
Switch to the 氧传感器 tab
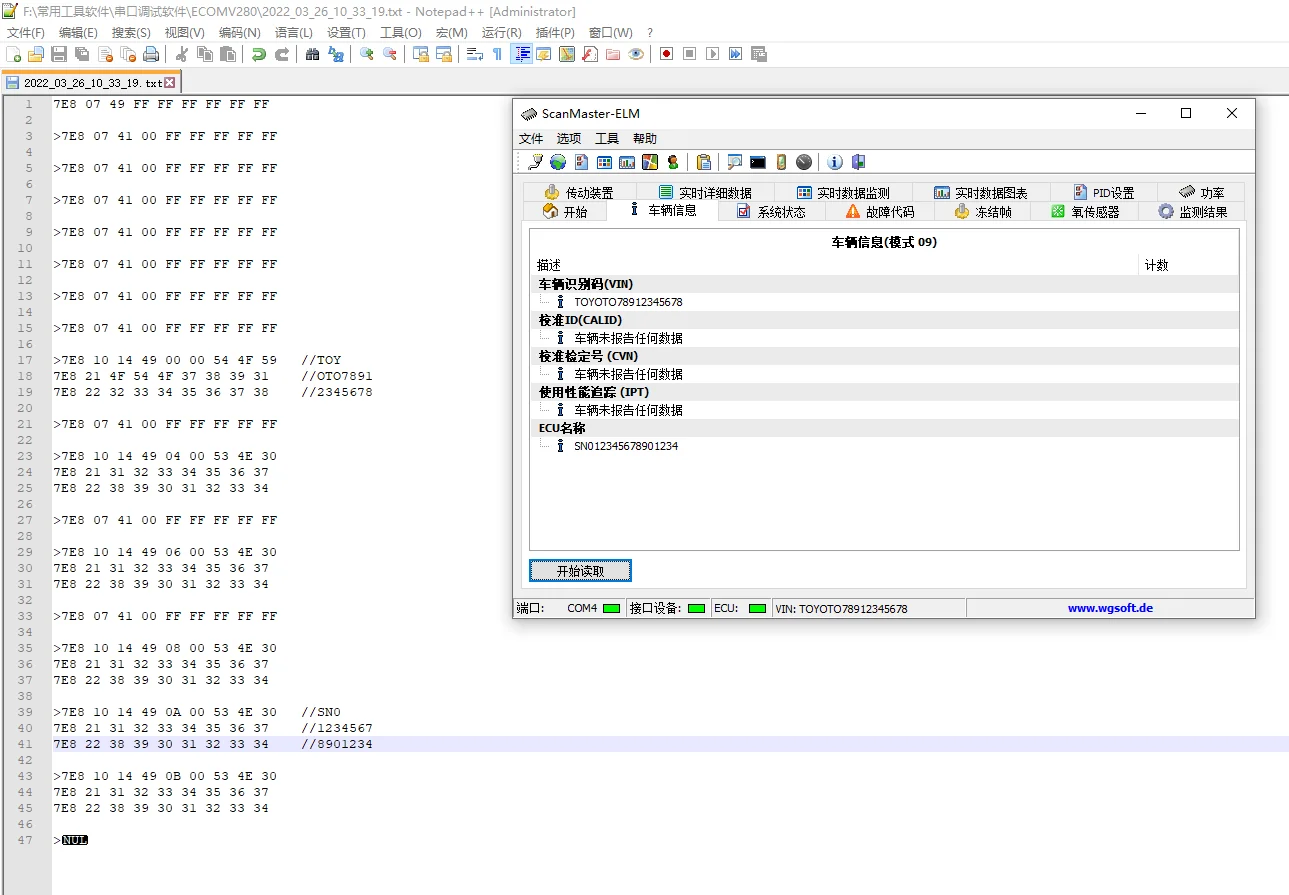coord(1086,212)
